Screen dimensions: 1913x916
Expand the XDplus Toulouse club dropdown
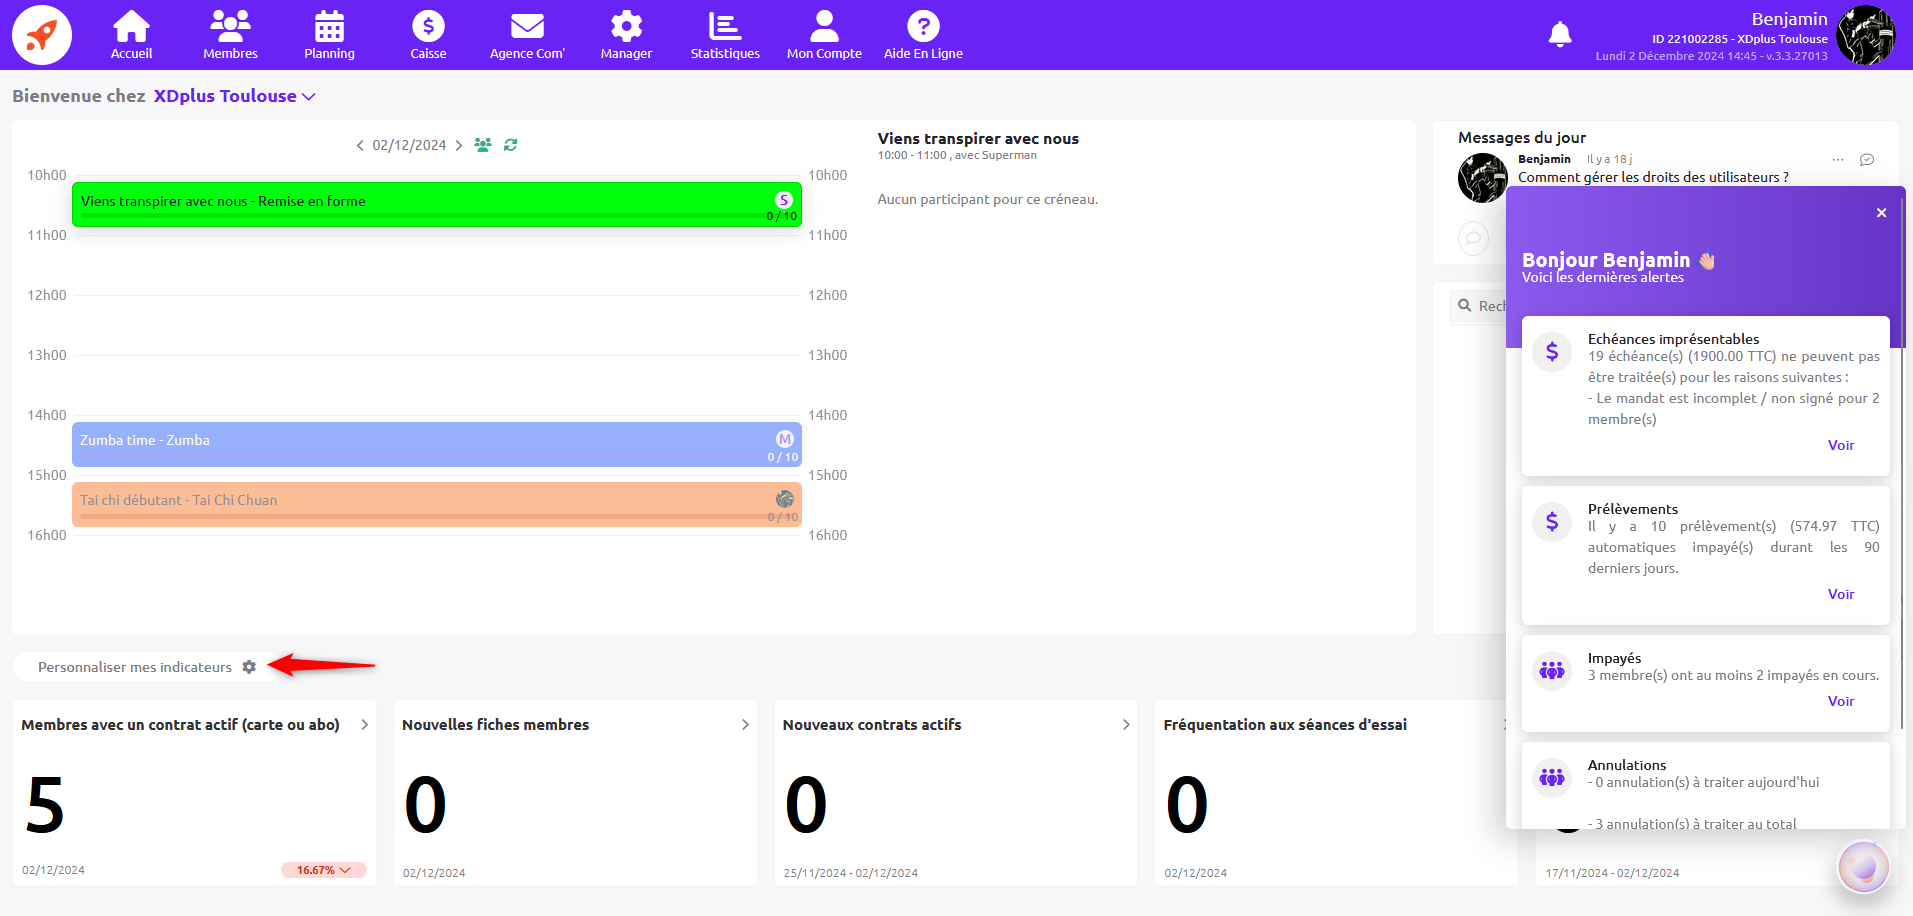(x=309, y=97)
